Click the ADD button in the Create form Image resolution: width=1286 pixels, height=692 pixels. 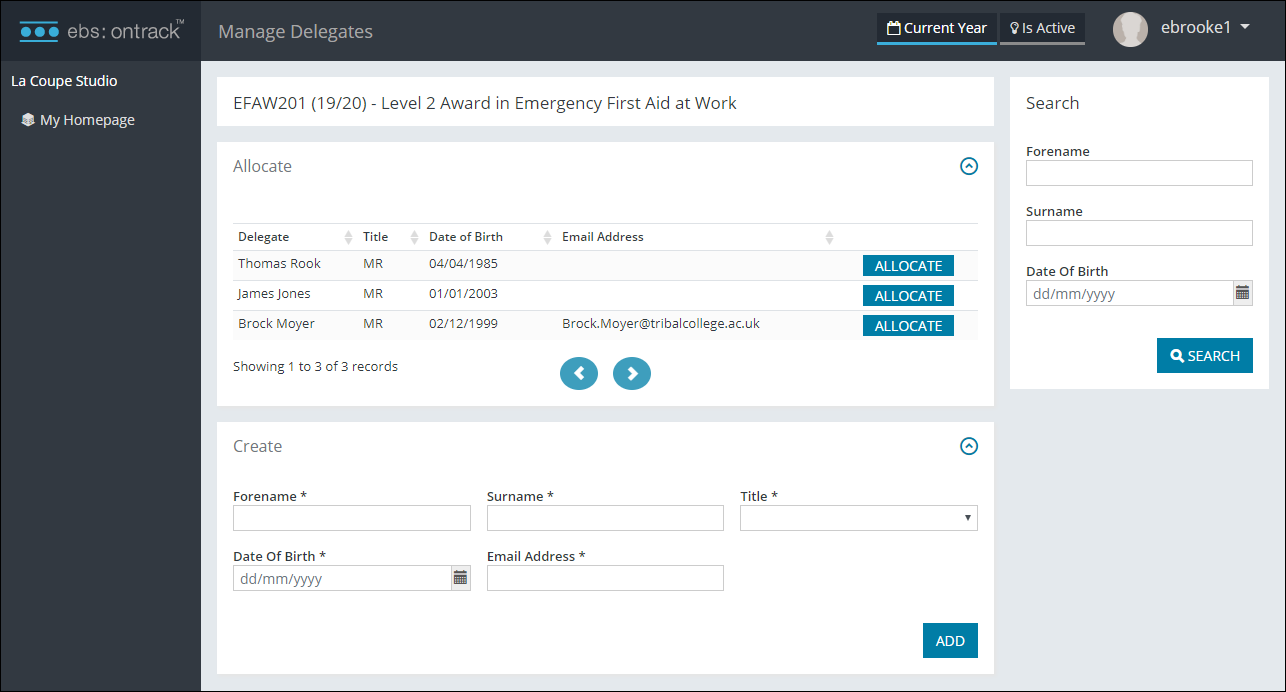tap(949, 640)
